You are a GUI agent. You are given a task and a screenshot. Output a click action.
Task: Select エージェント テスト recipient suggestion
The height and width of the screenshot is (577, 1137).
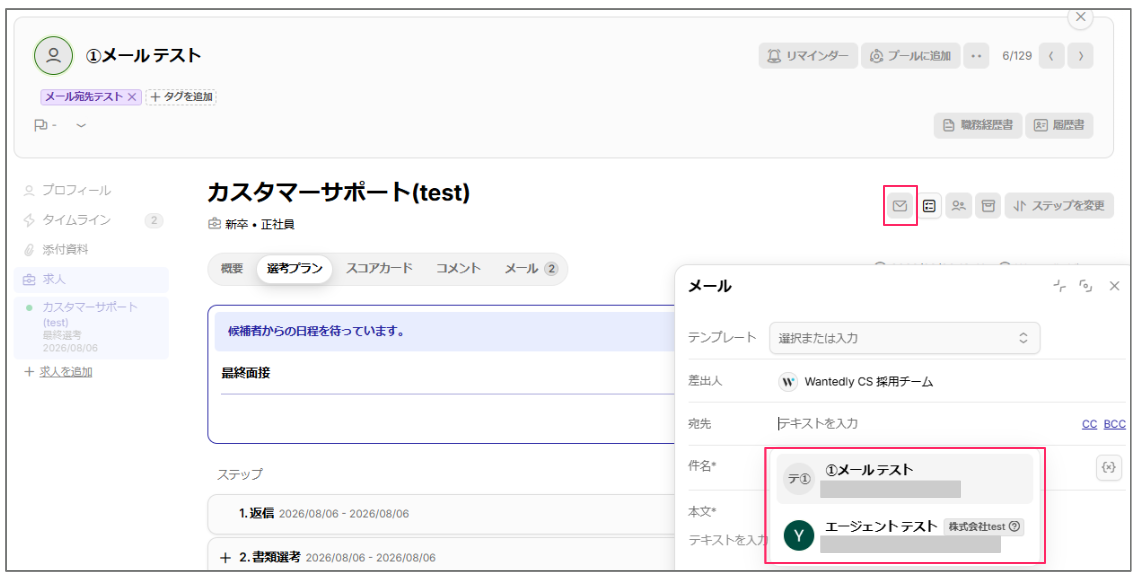click(x=904, y=535)
